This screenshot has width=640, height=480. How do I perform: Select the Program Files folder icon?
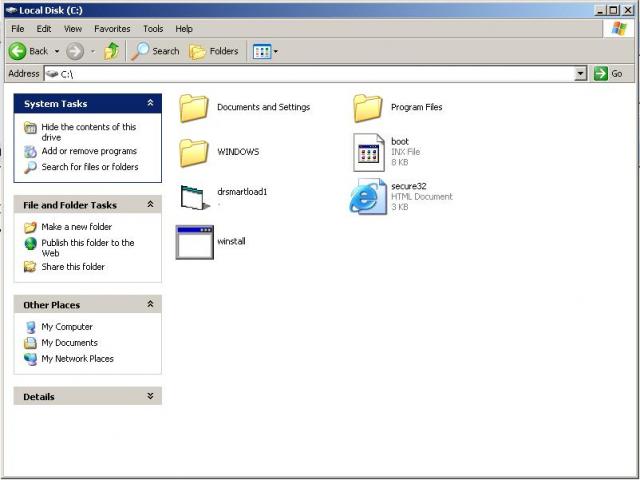pyautogui.click(x=368, y=108)
